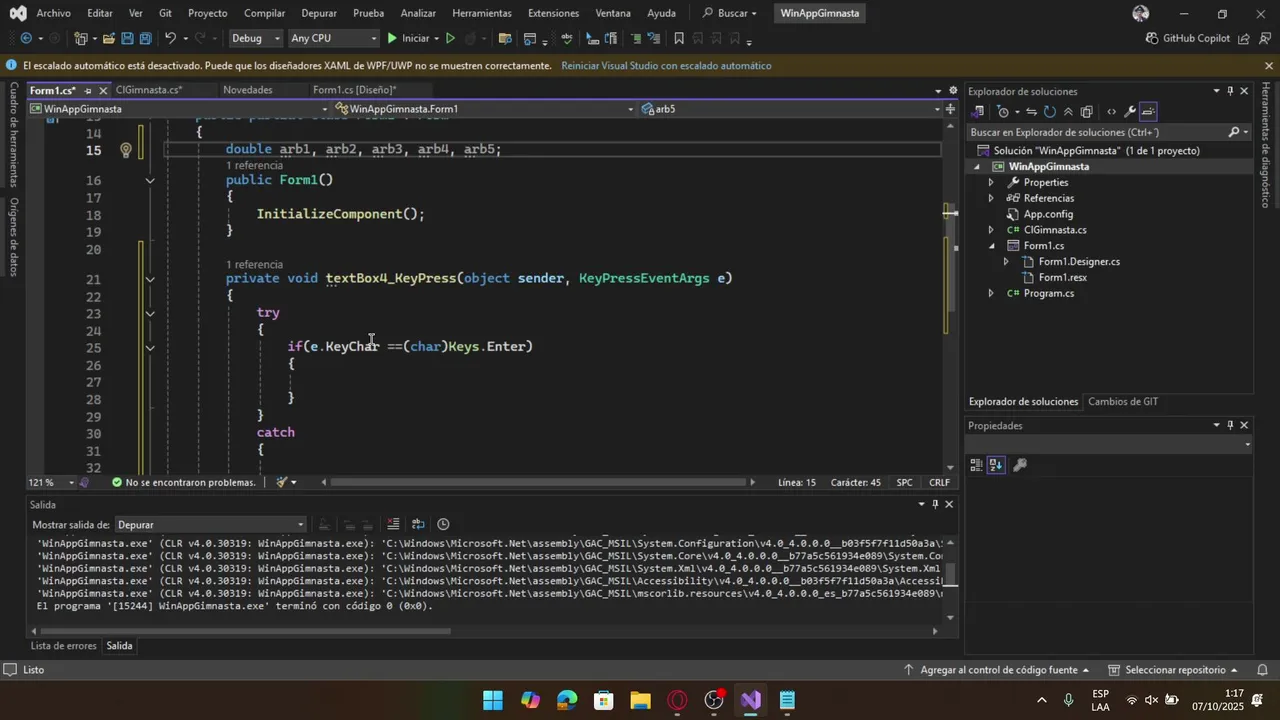Click Reiniciar Visual Studio con escalado automático link
Viewport: 1280px width, 720px height.
pos(666,66)
